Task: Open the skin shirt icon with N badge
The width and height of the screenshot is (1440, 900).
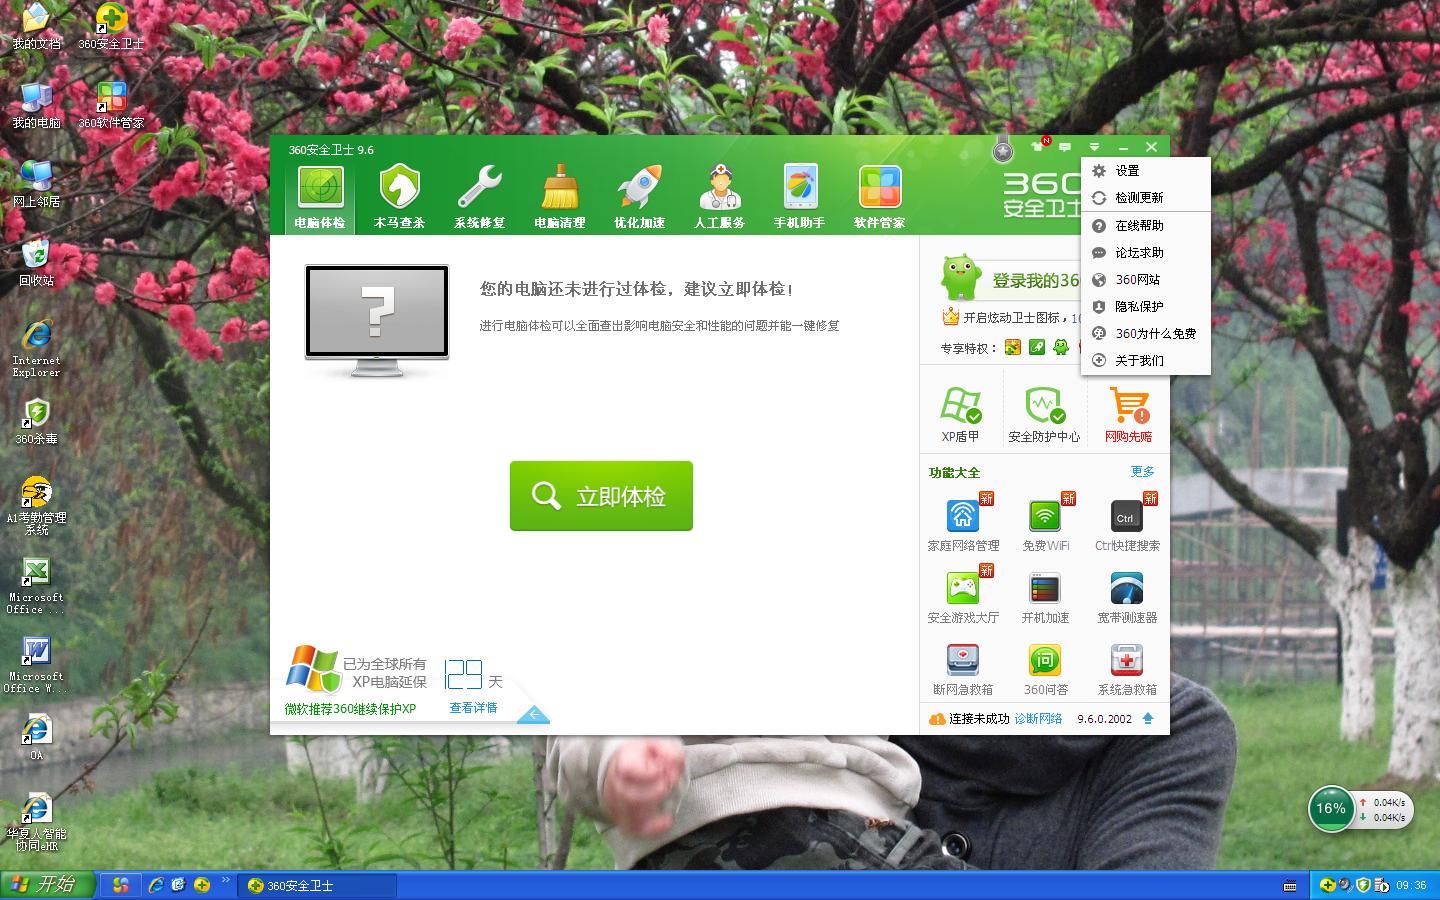Action: click(x=1040, y=146)
